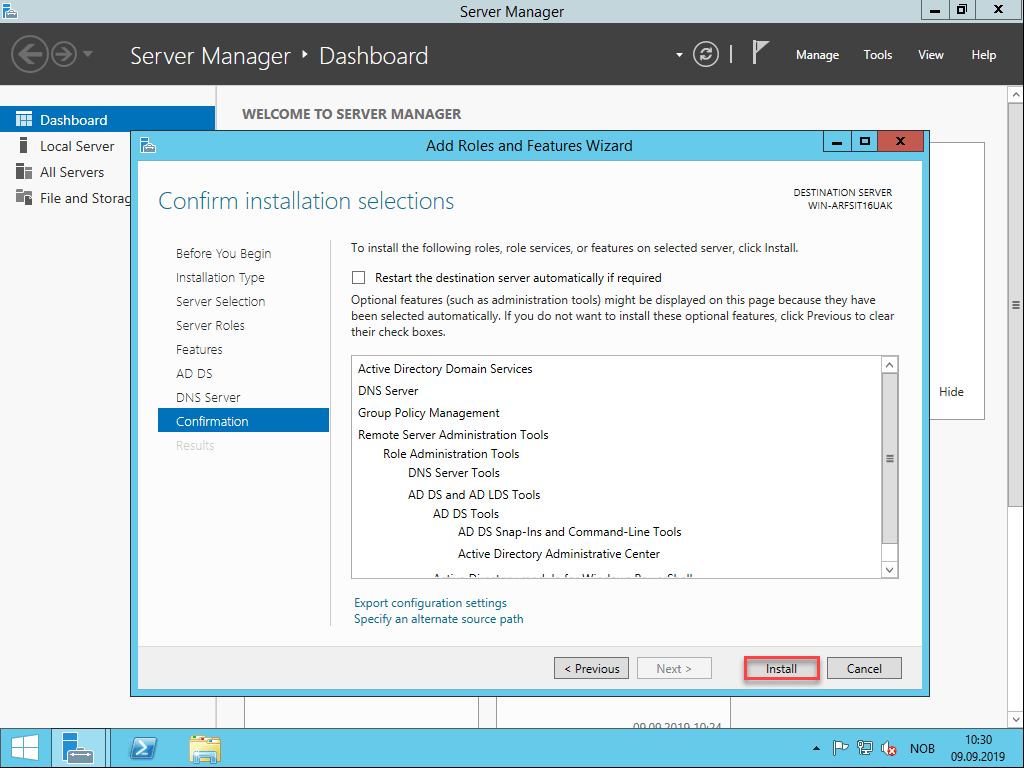1024x768 pixels.
Task: Maximize the Add Roles wizard window
Action: coord(865,141)
